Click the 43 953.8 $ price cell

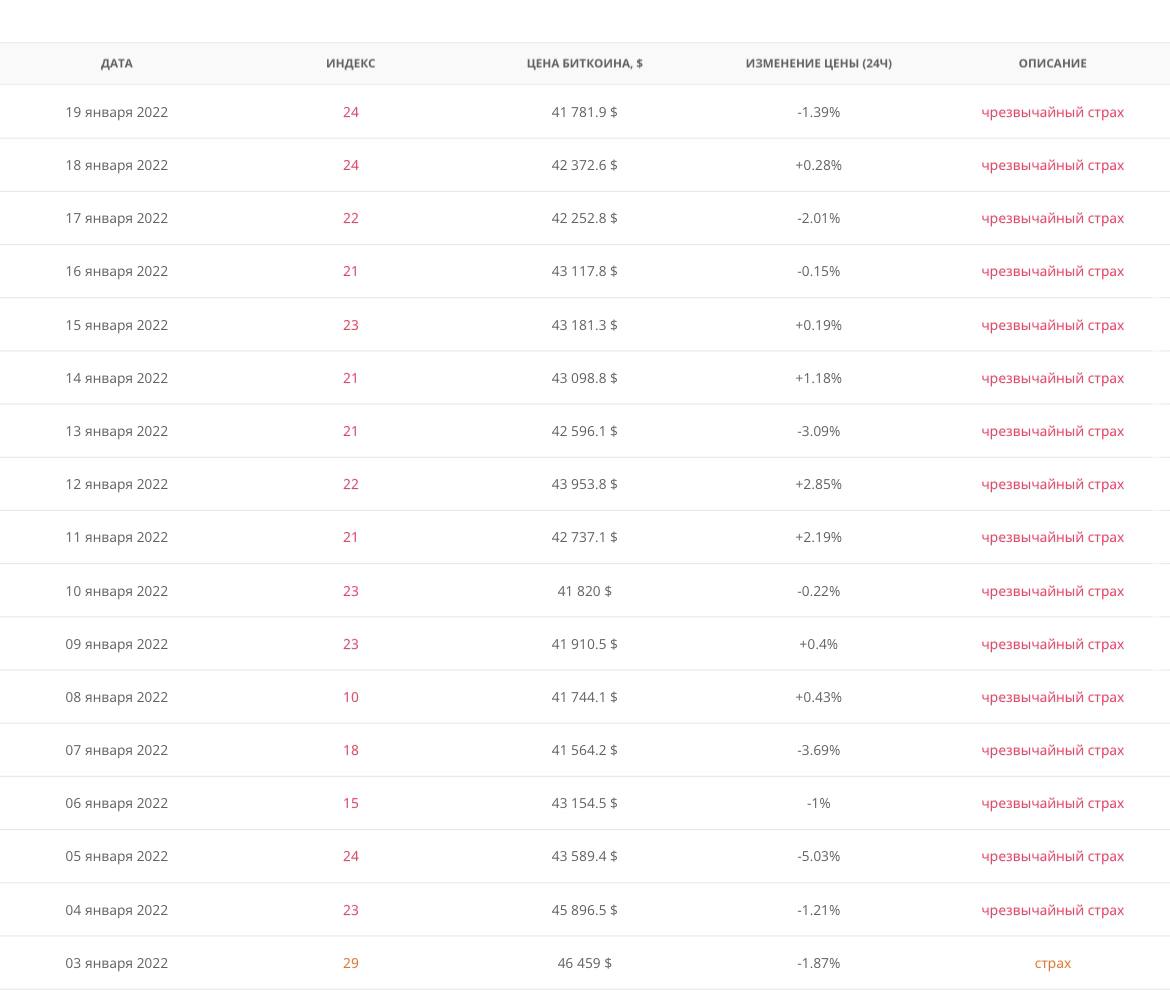[585, 484]
